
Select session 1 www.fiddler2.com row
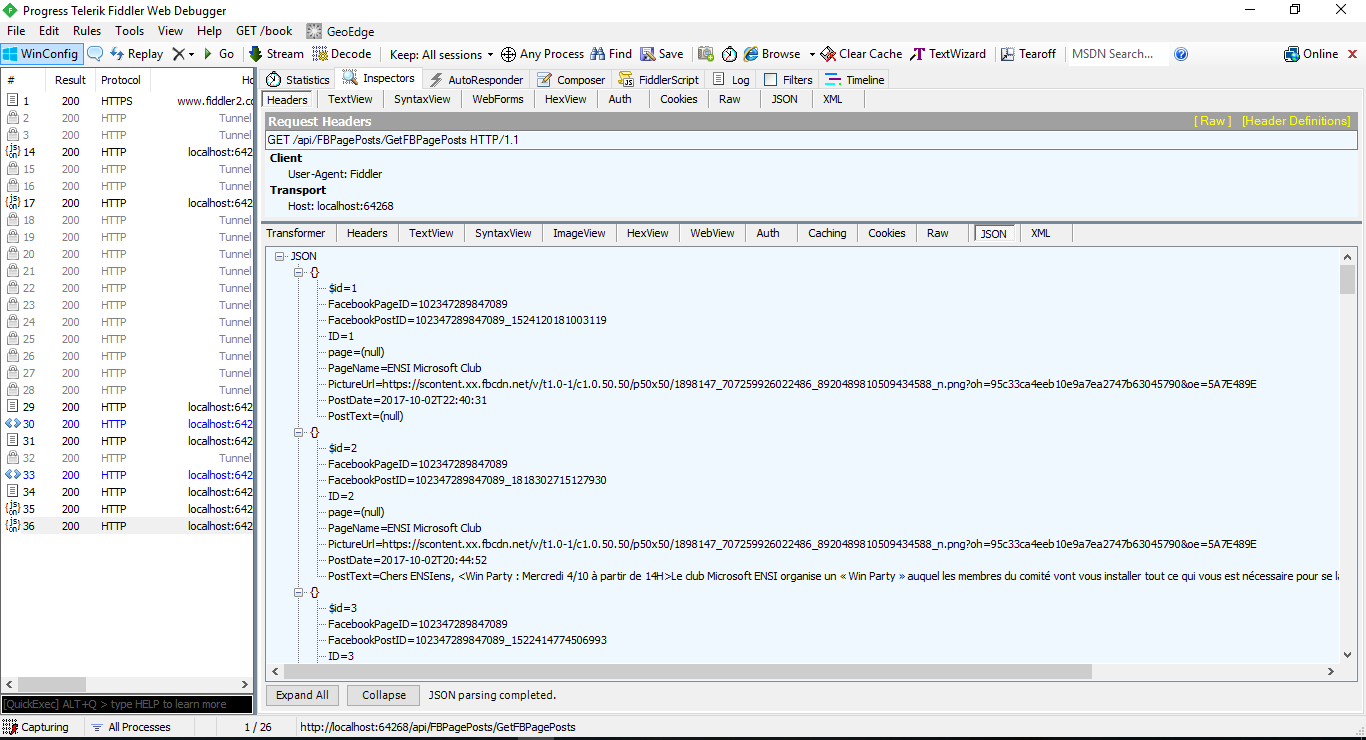tap(127, 101)
